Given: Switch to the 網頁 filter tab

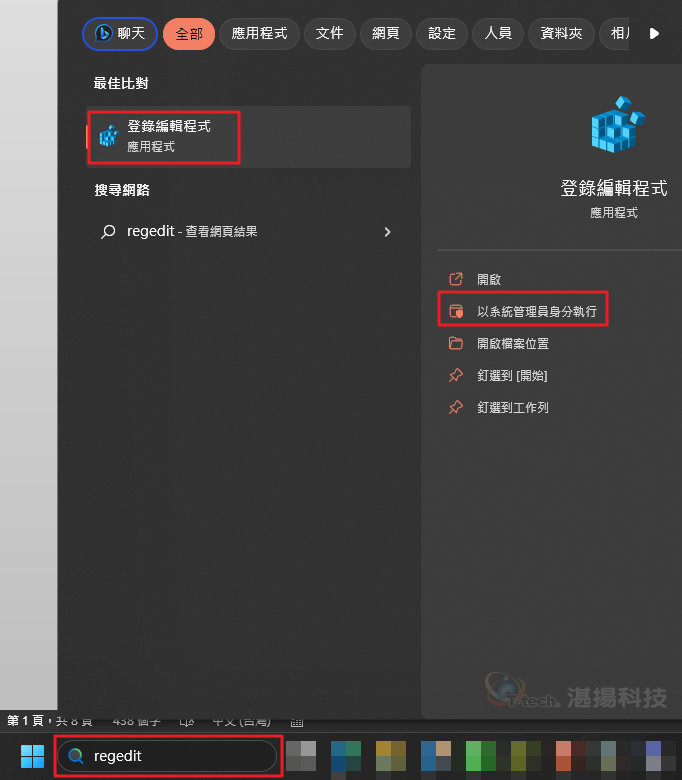Looking at the screenshot, I should (386, 34).
